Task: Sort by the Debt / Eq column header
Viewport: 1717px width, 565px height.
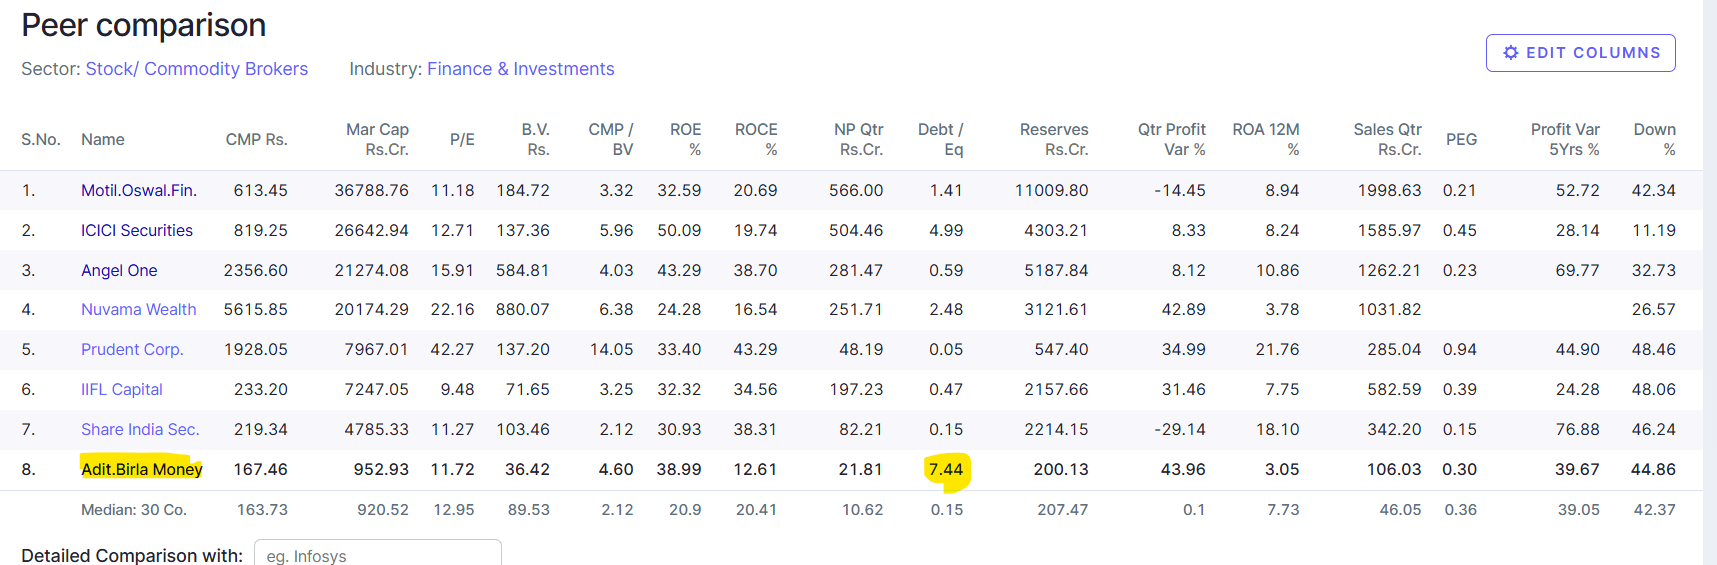Action: tap(940, 140)
